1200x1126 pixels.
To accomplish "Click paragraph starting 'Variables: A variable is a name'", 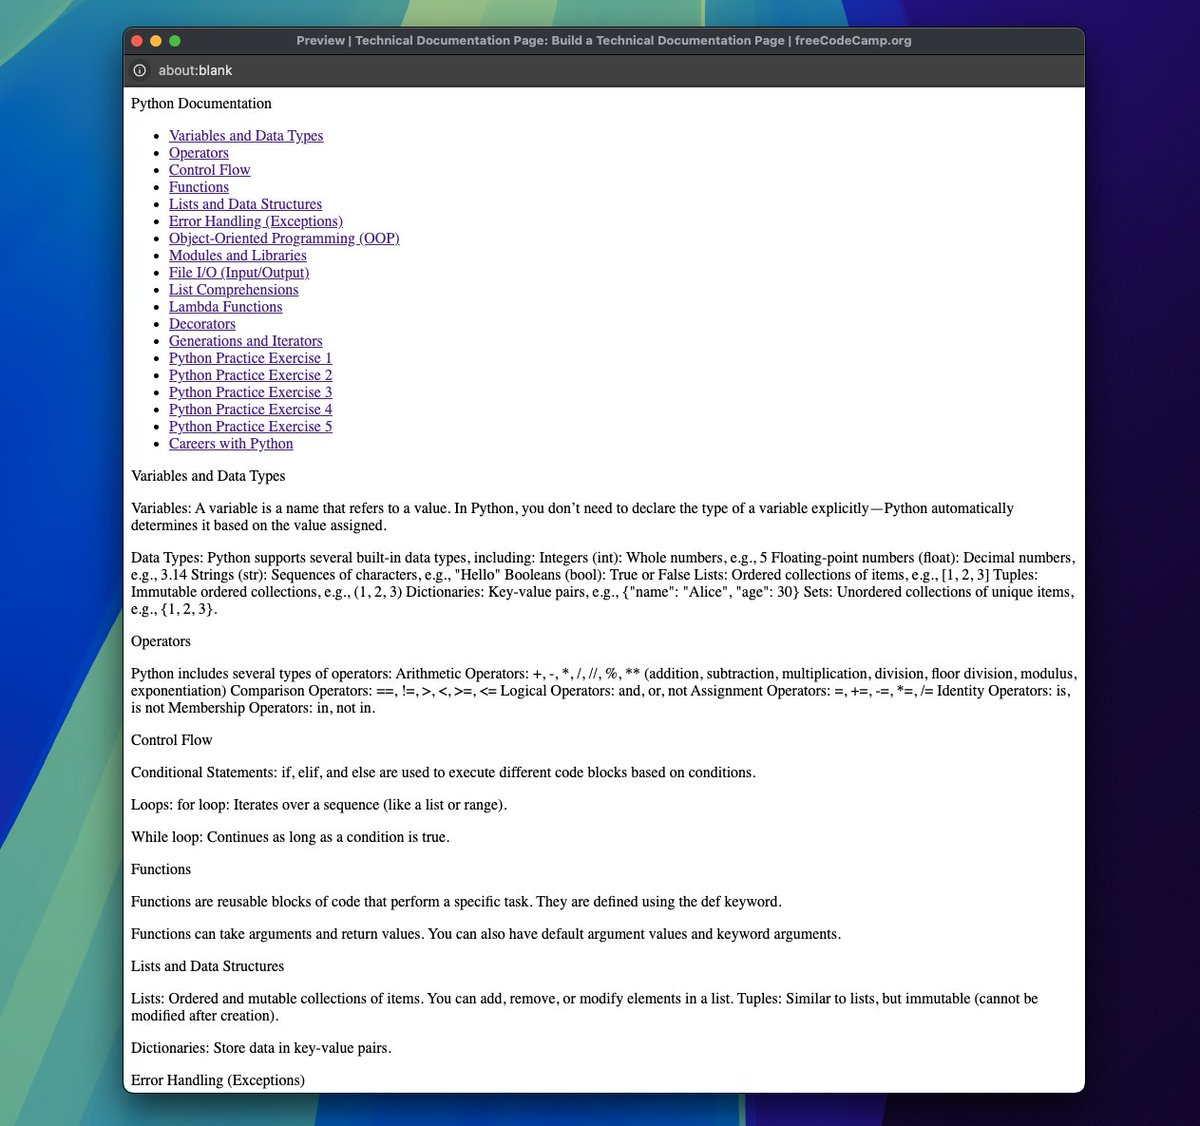I will (572, 517).
